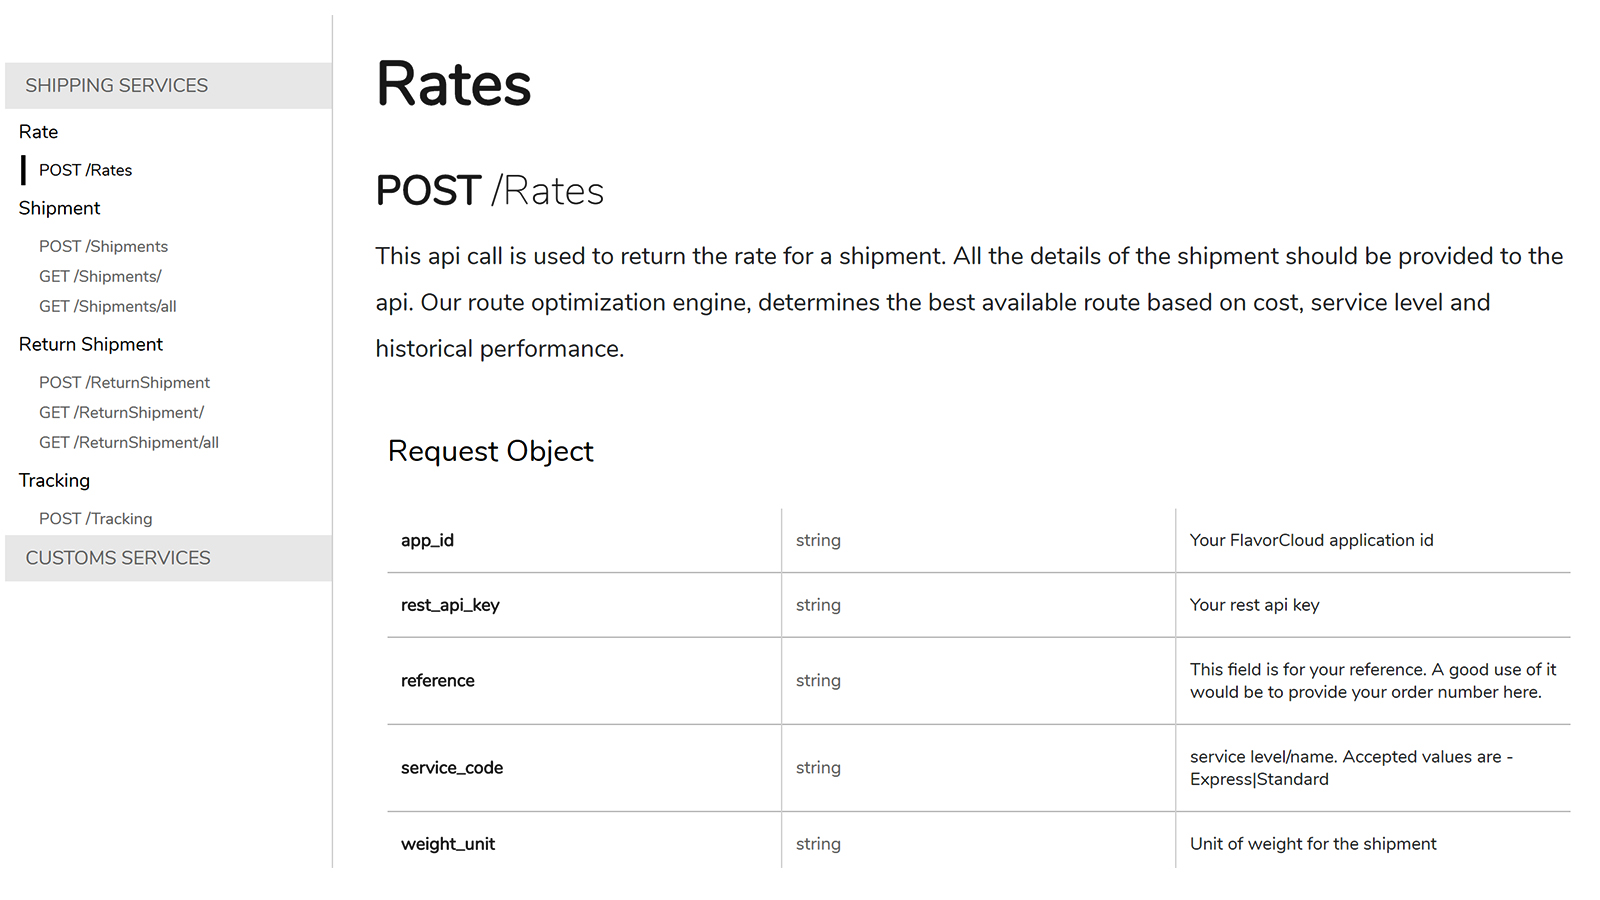This screenshot has width=1600, height=900.
Task: Expand the CUSTOMS SERVICES section header
Action: (118, 558)
